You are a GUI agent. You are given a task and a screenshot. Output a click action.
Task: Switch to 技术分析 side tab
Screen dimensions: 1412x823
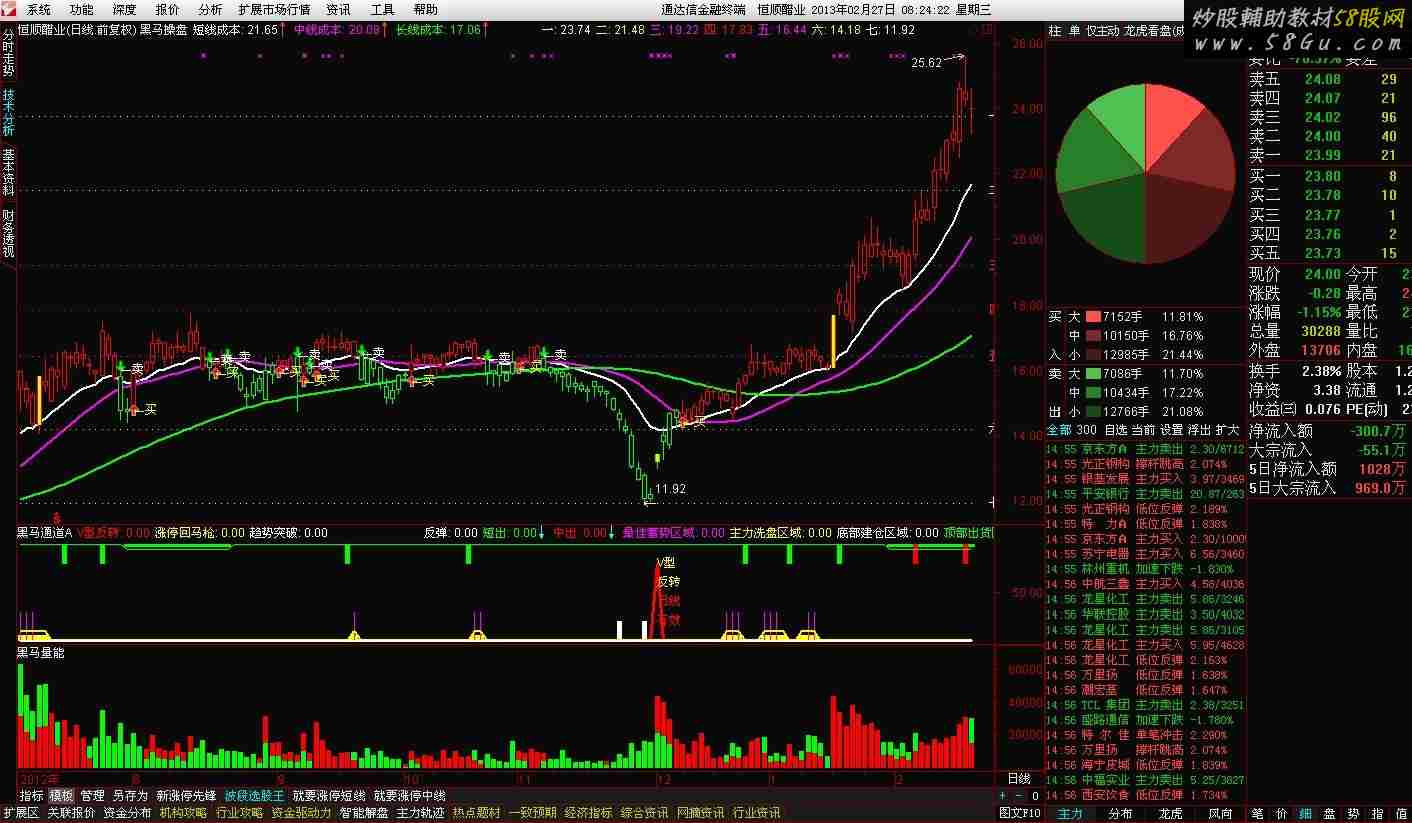point(8,113)
